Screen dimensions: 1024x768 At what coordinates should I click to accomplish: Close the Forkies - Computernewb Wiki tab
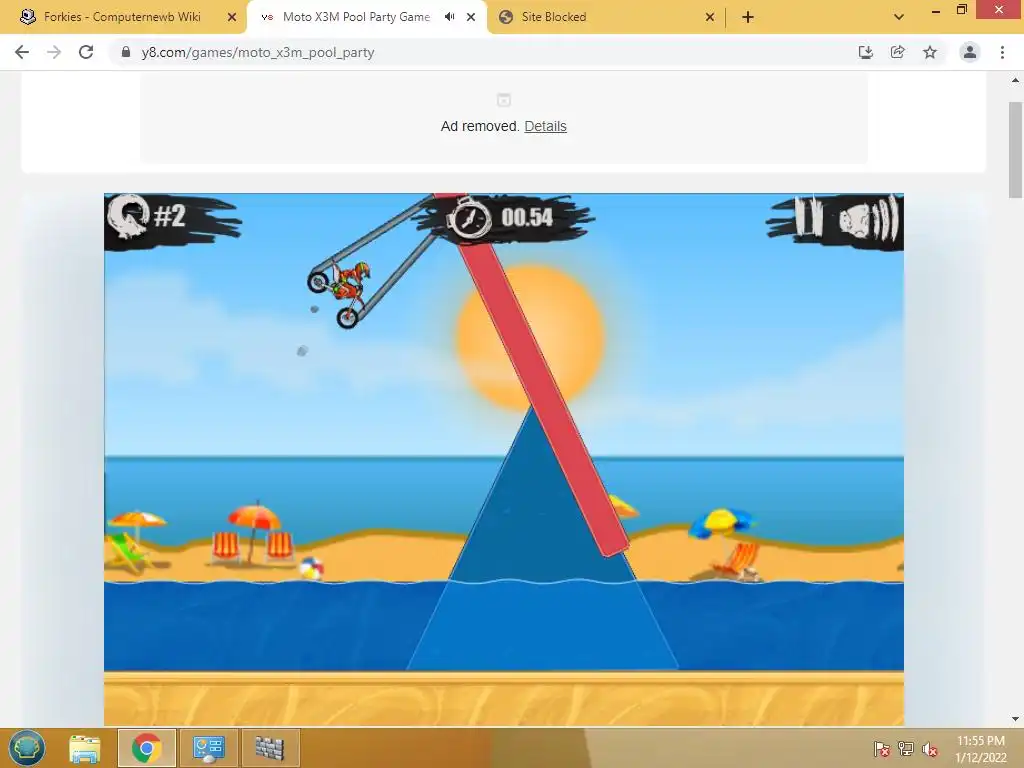pyautogui.click(x=232, y=17)
